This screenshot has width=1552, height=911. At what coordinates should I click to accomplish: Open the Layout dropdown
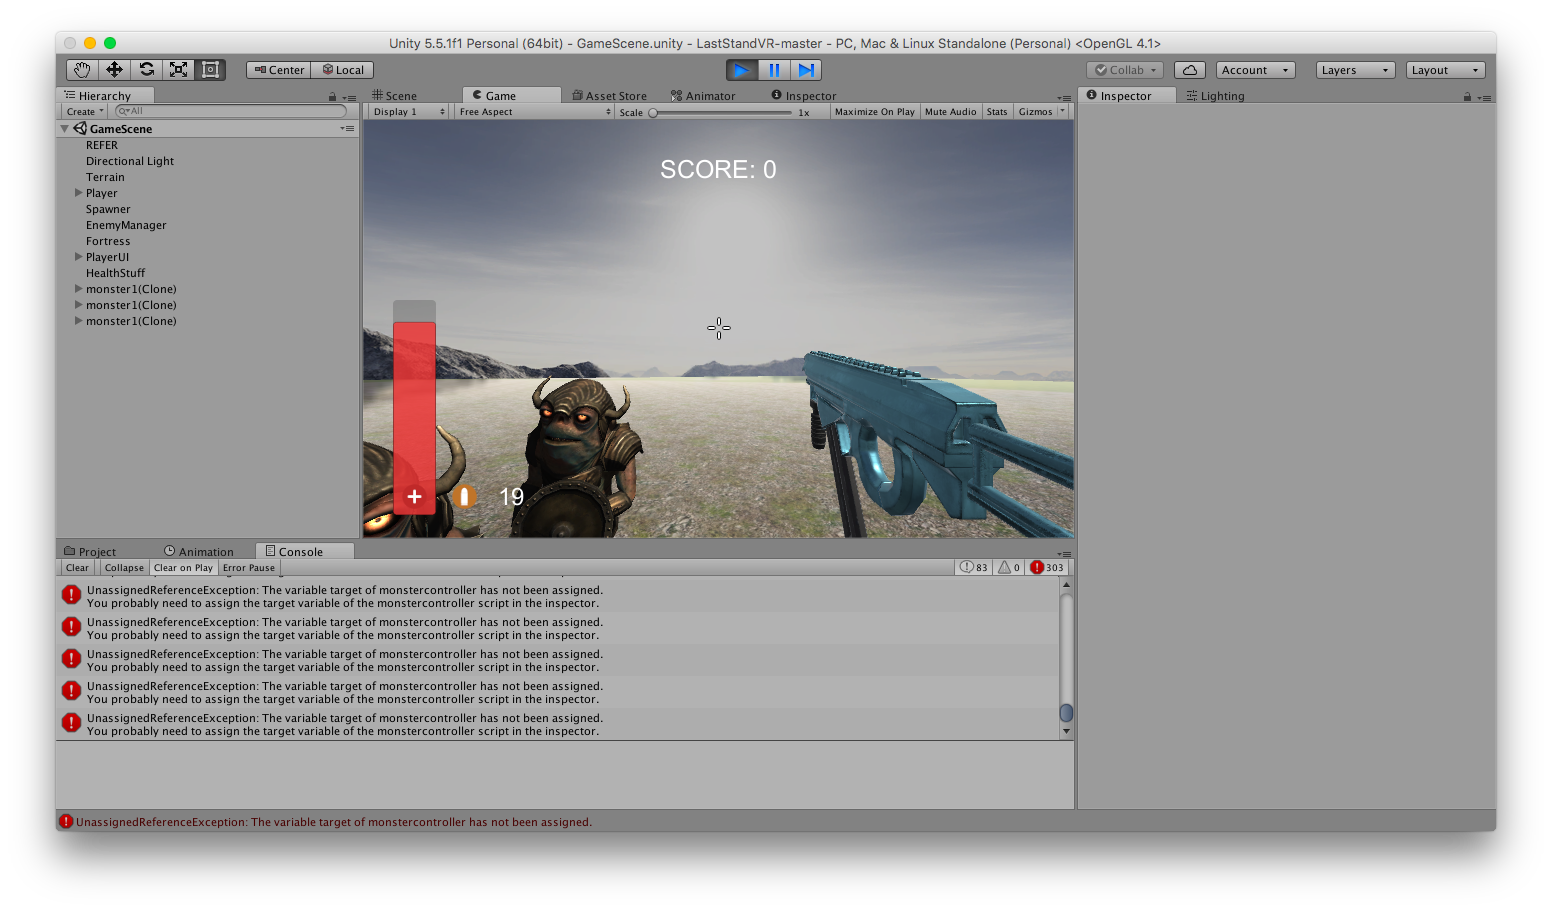pos(1445,70)
